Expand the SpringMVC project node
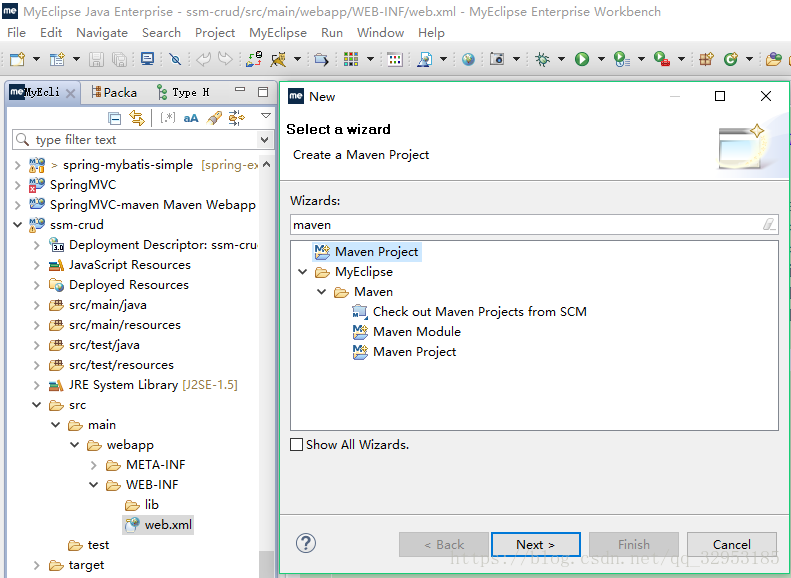This screenshot has height=578, width=791. [18, 185]
